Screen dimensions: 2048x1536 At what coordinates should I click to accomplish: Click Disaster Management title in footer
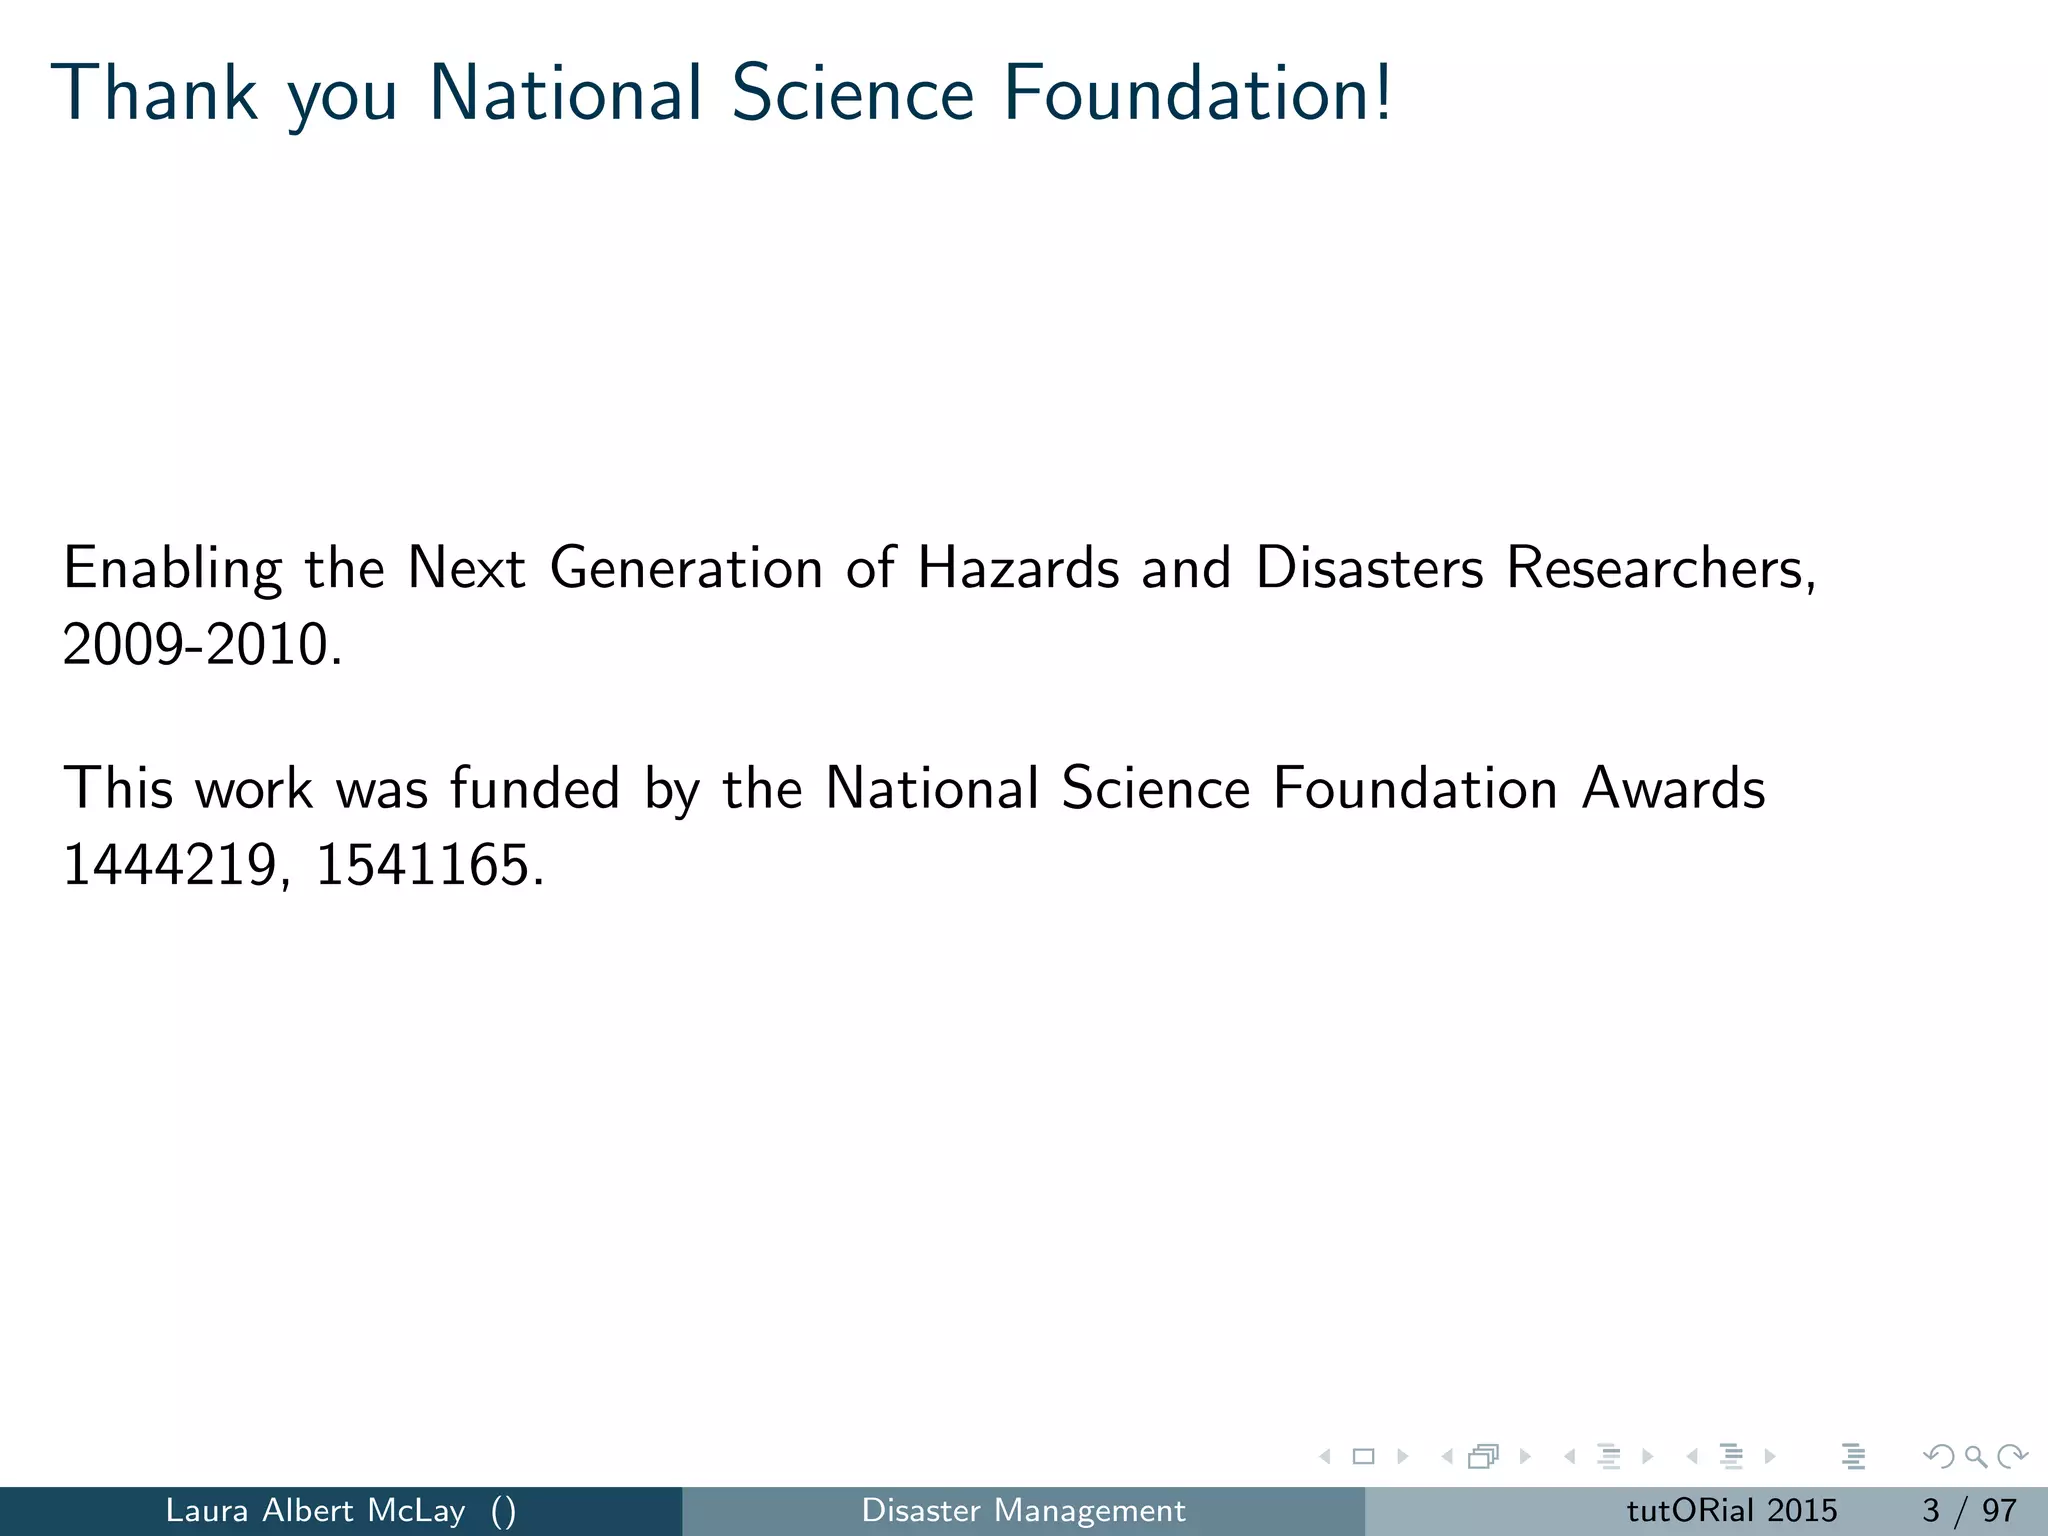coord(1023,1511)
